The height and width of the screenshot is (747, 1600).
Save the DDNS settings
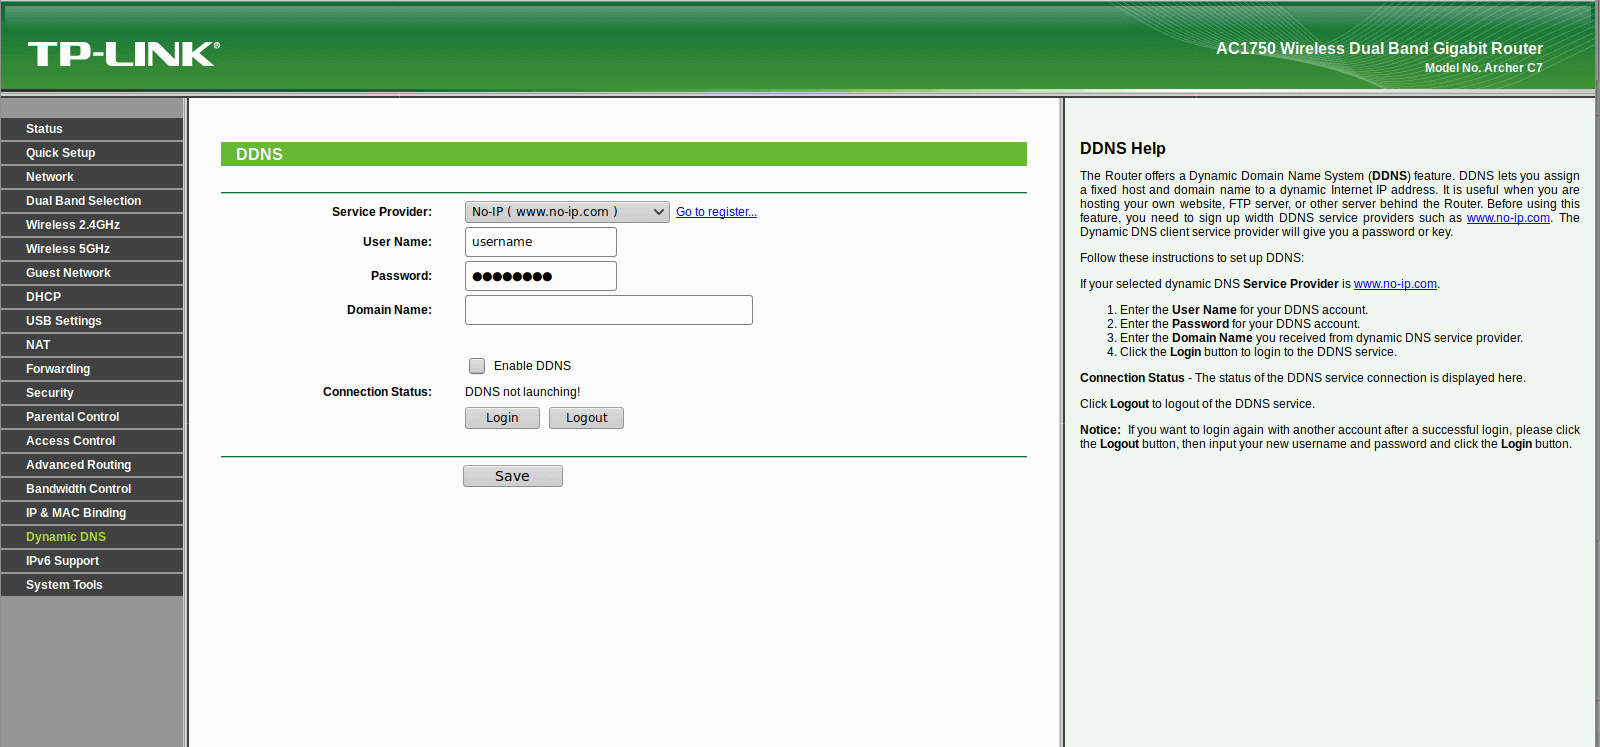pyautogui.click(x=513, y=476)
